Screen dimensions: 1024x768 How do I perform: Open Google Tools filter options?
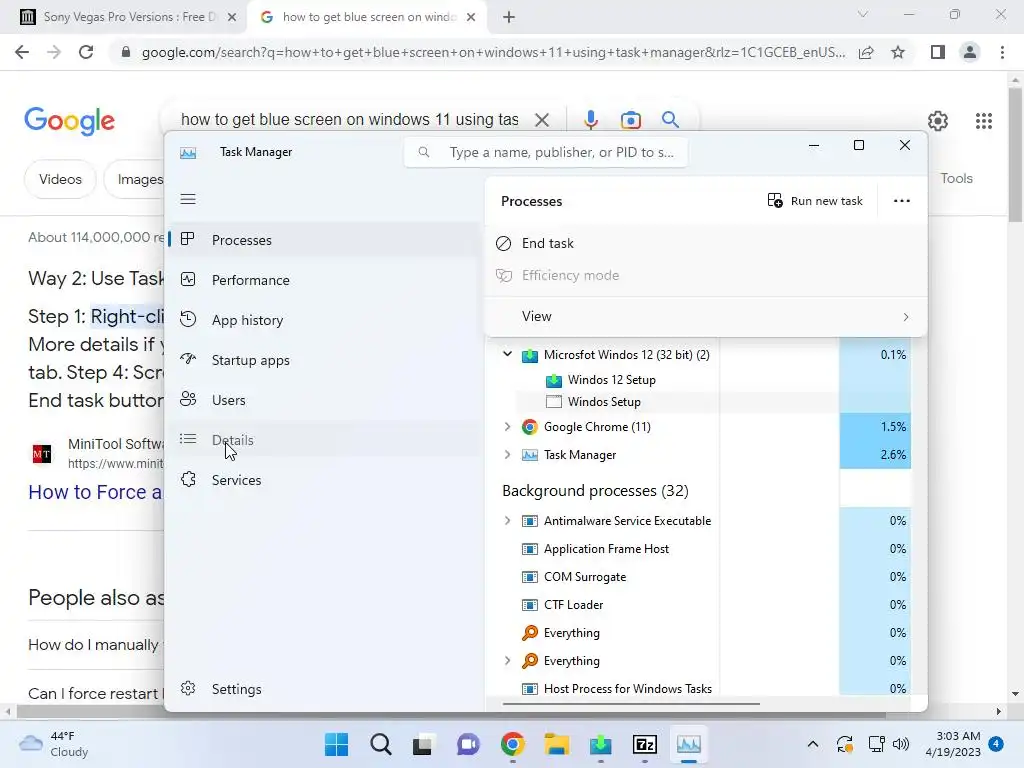pyautogui.click(x=956, y=178)
